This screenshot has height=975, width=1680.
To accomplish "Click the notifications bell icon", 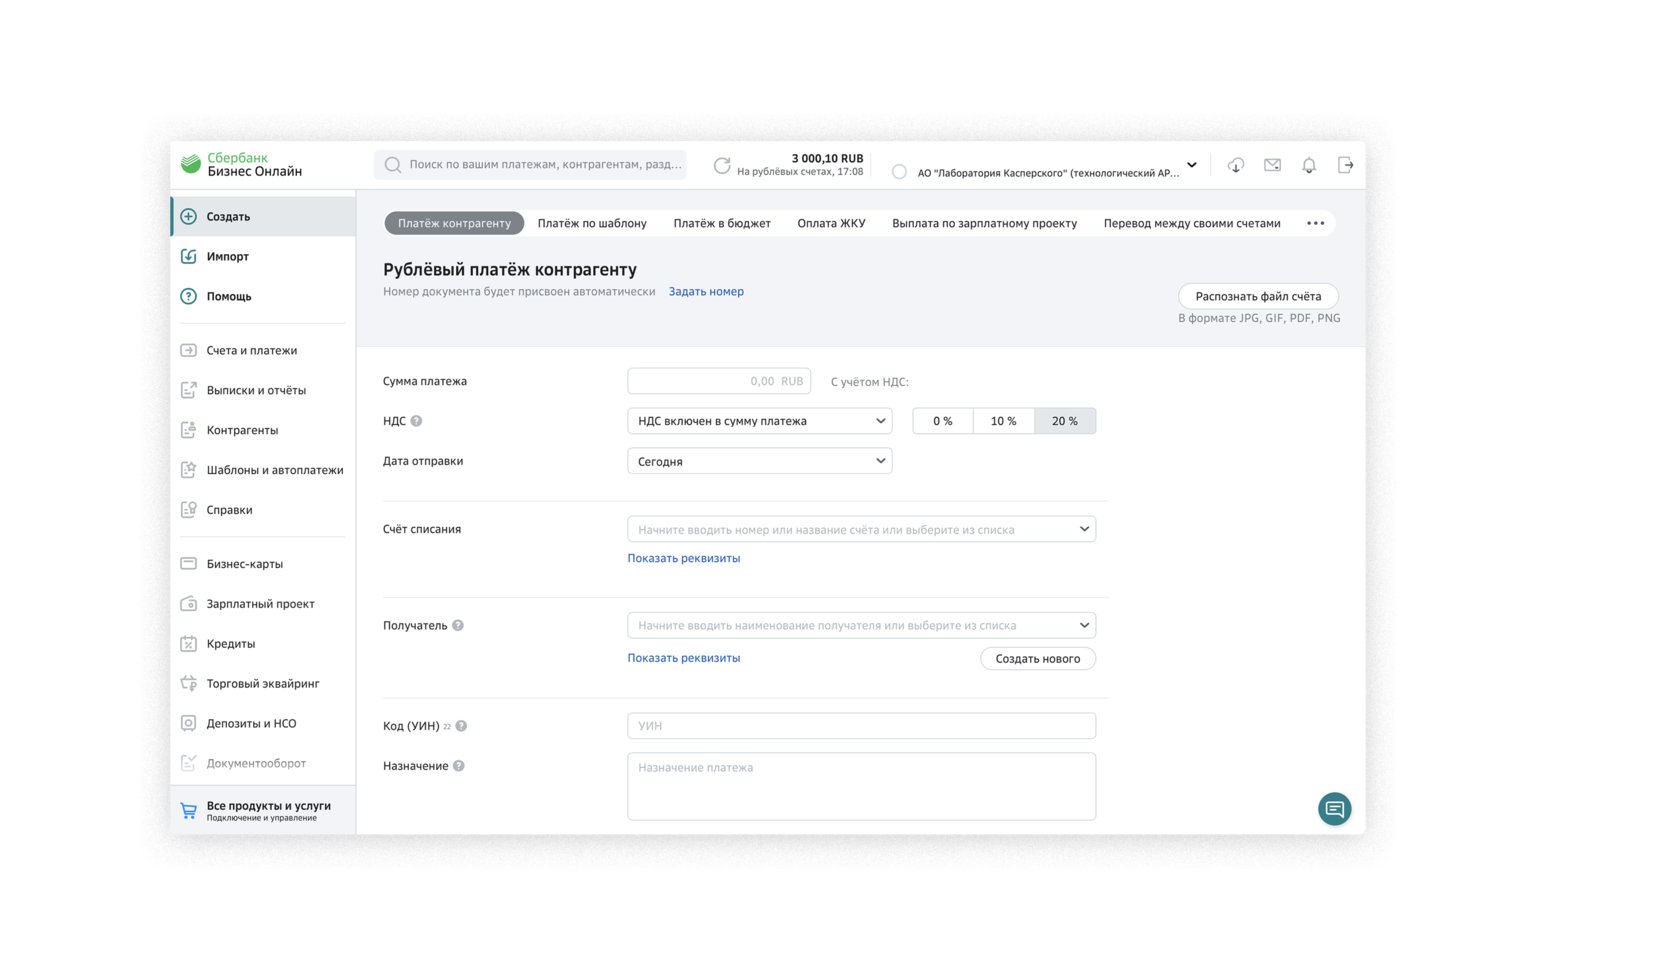I will [1309, 166].
